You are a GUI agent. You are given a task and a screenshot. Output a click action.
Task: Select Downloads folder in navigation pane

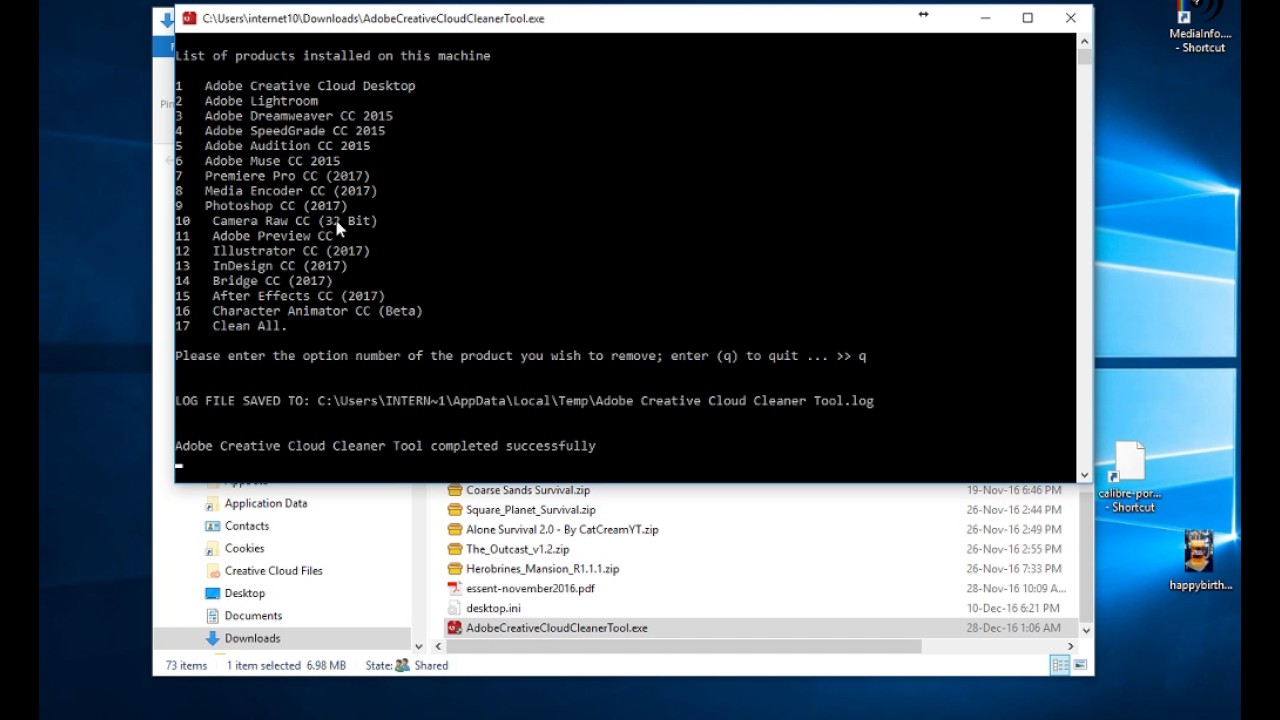click(253, 638)
